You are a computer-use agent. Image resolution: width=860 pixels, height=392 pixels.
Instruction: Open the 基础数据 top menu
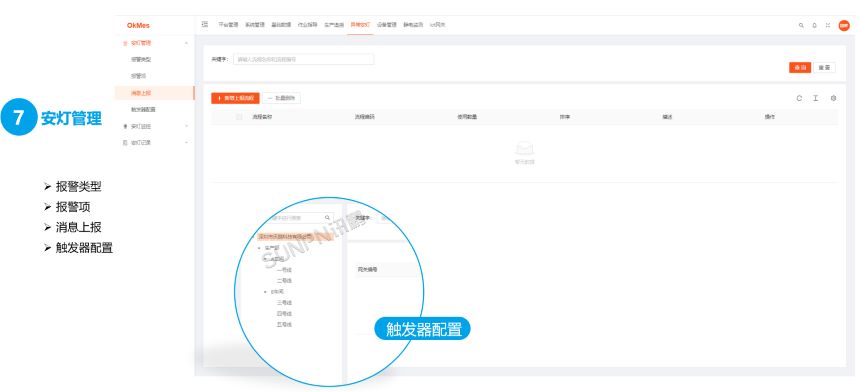pos(281,25)
